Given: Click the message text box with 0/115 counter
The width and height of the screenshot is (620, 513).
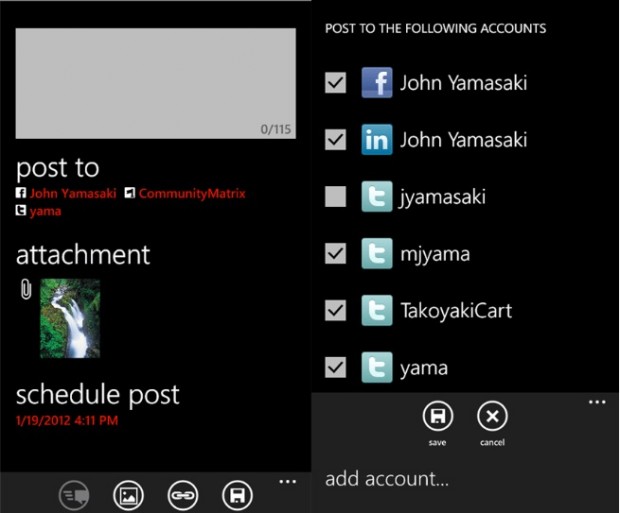Looking at the screenshot, I should click(155, 83).
